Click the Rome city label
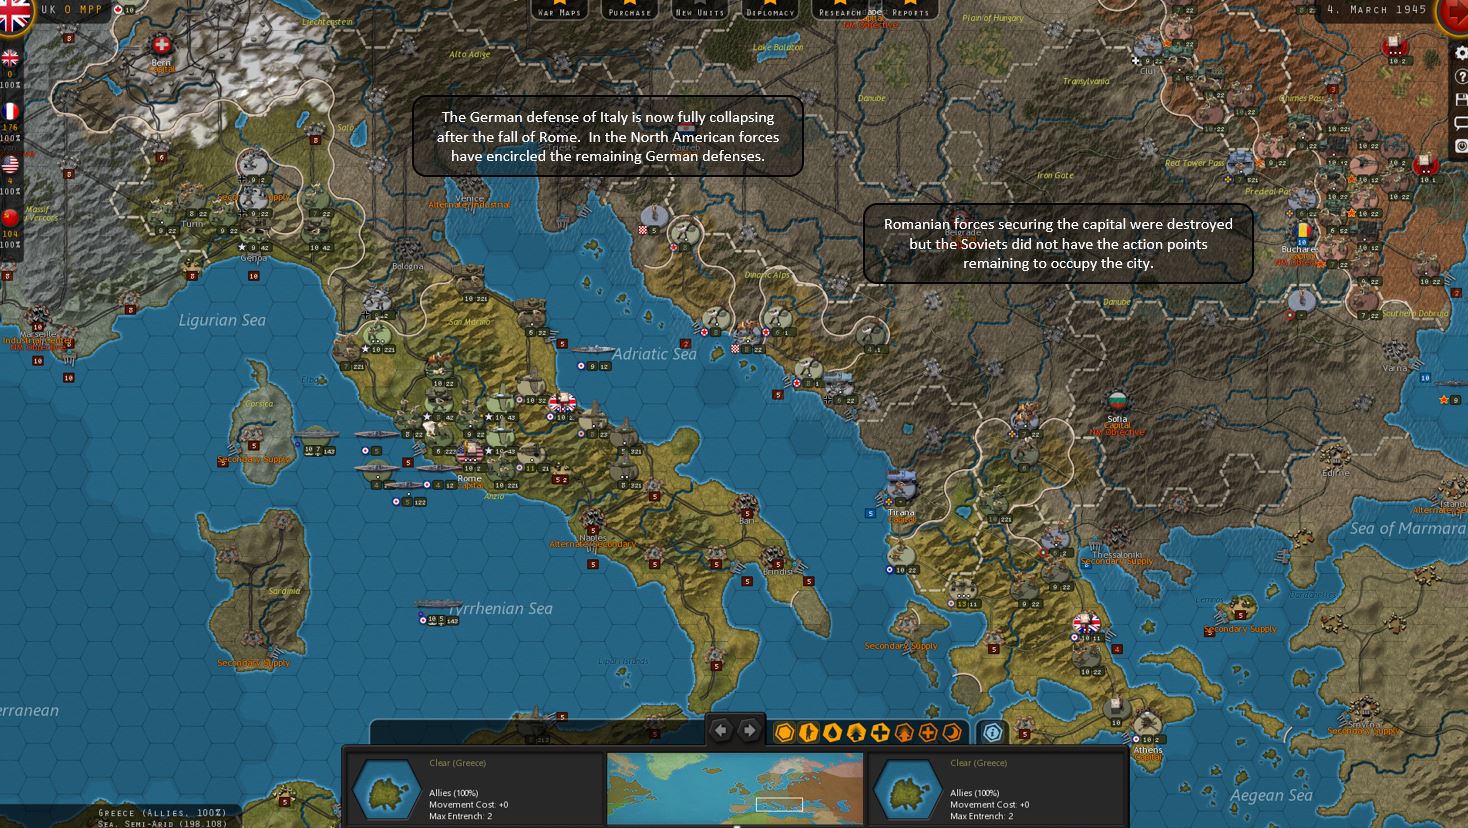 coord(469,479)
